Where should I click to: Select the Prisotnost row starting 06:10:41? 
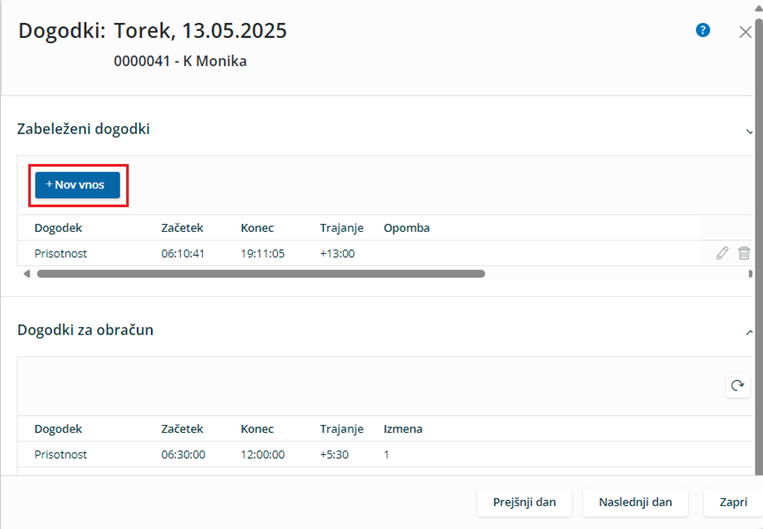click(x=384, y=253)
